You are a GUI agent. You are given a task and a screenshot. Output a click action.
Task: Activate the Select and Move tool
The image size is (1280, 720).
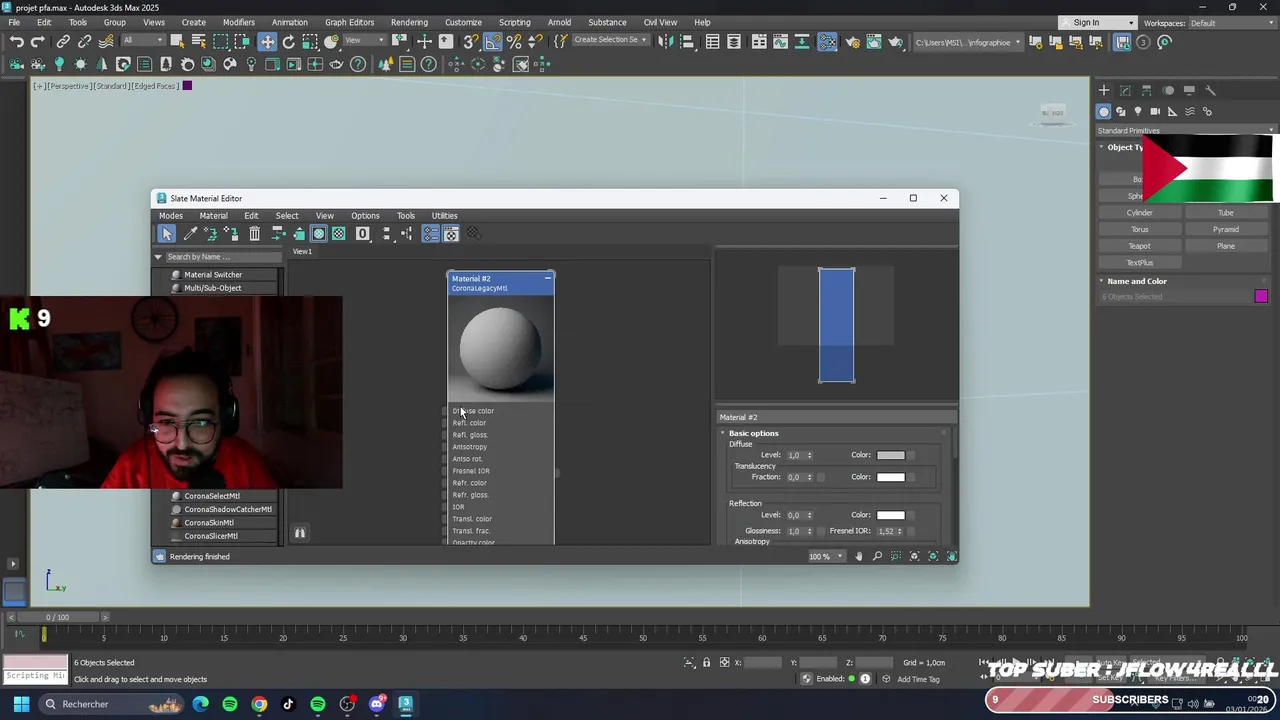click(267, 42)
